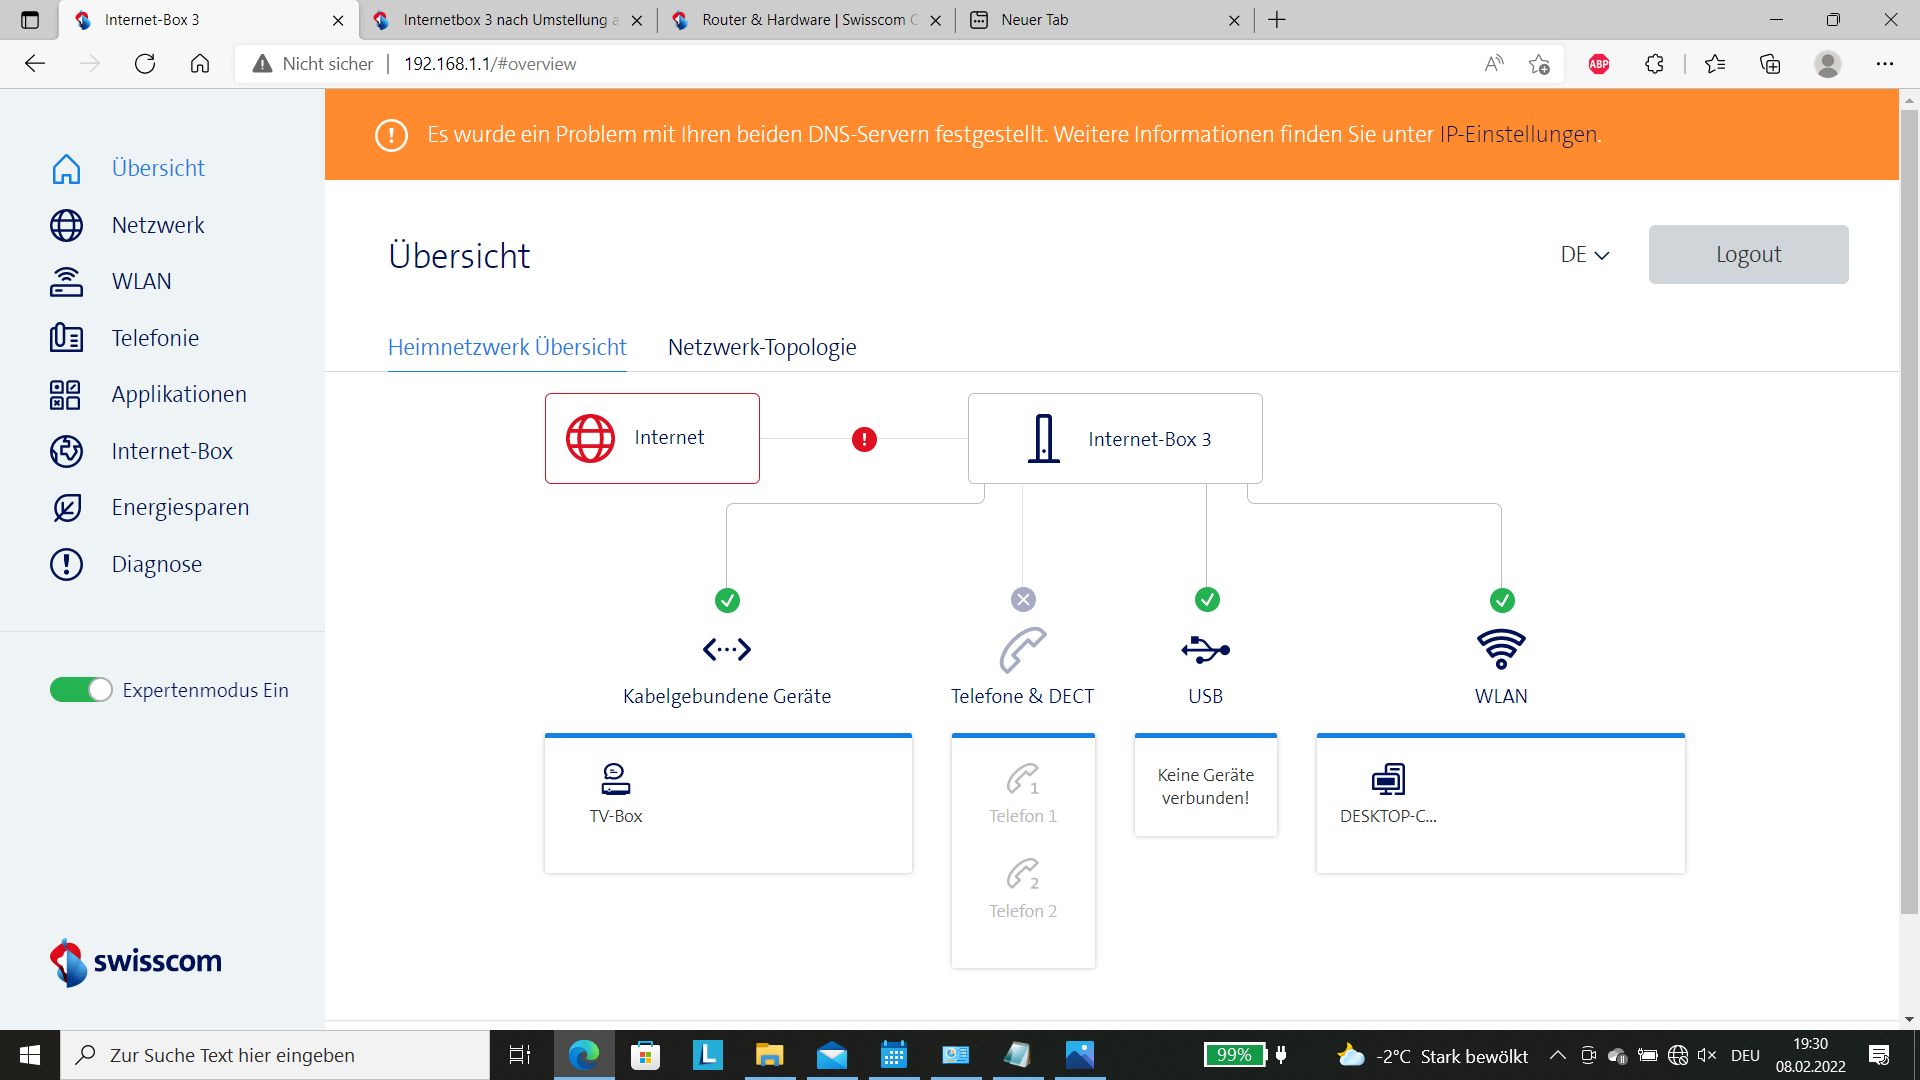This screenshot has height=1080, width=1920.
Task: Open Diagnose via the exclamation icon
Action: (66, 564)
